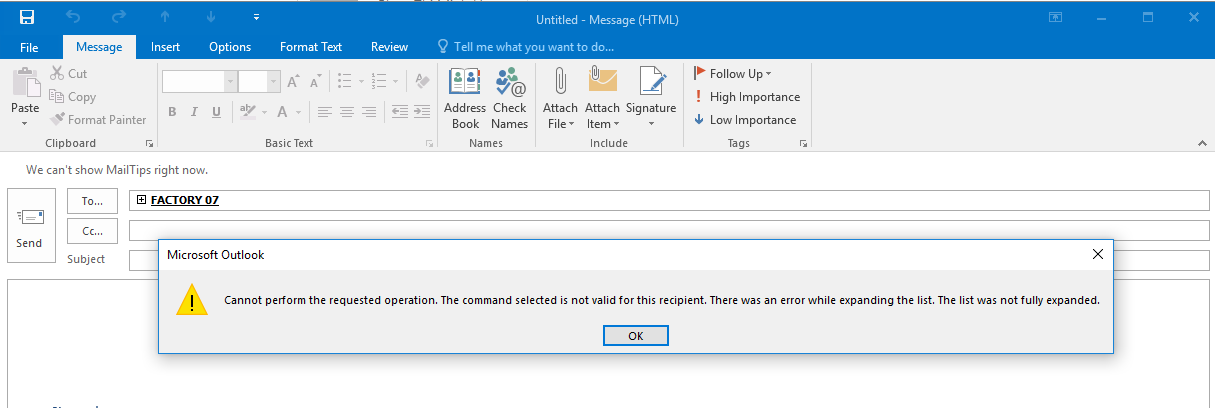This screenshot has height=408, width=1215.
Task: Shrink the font size
Action: coord(314,82)
